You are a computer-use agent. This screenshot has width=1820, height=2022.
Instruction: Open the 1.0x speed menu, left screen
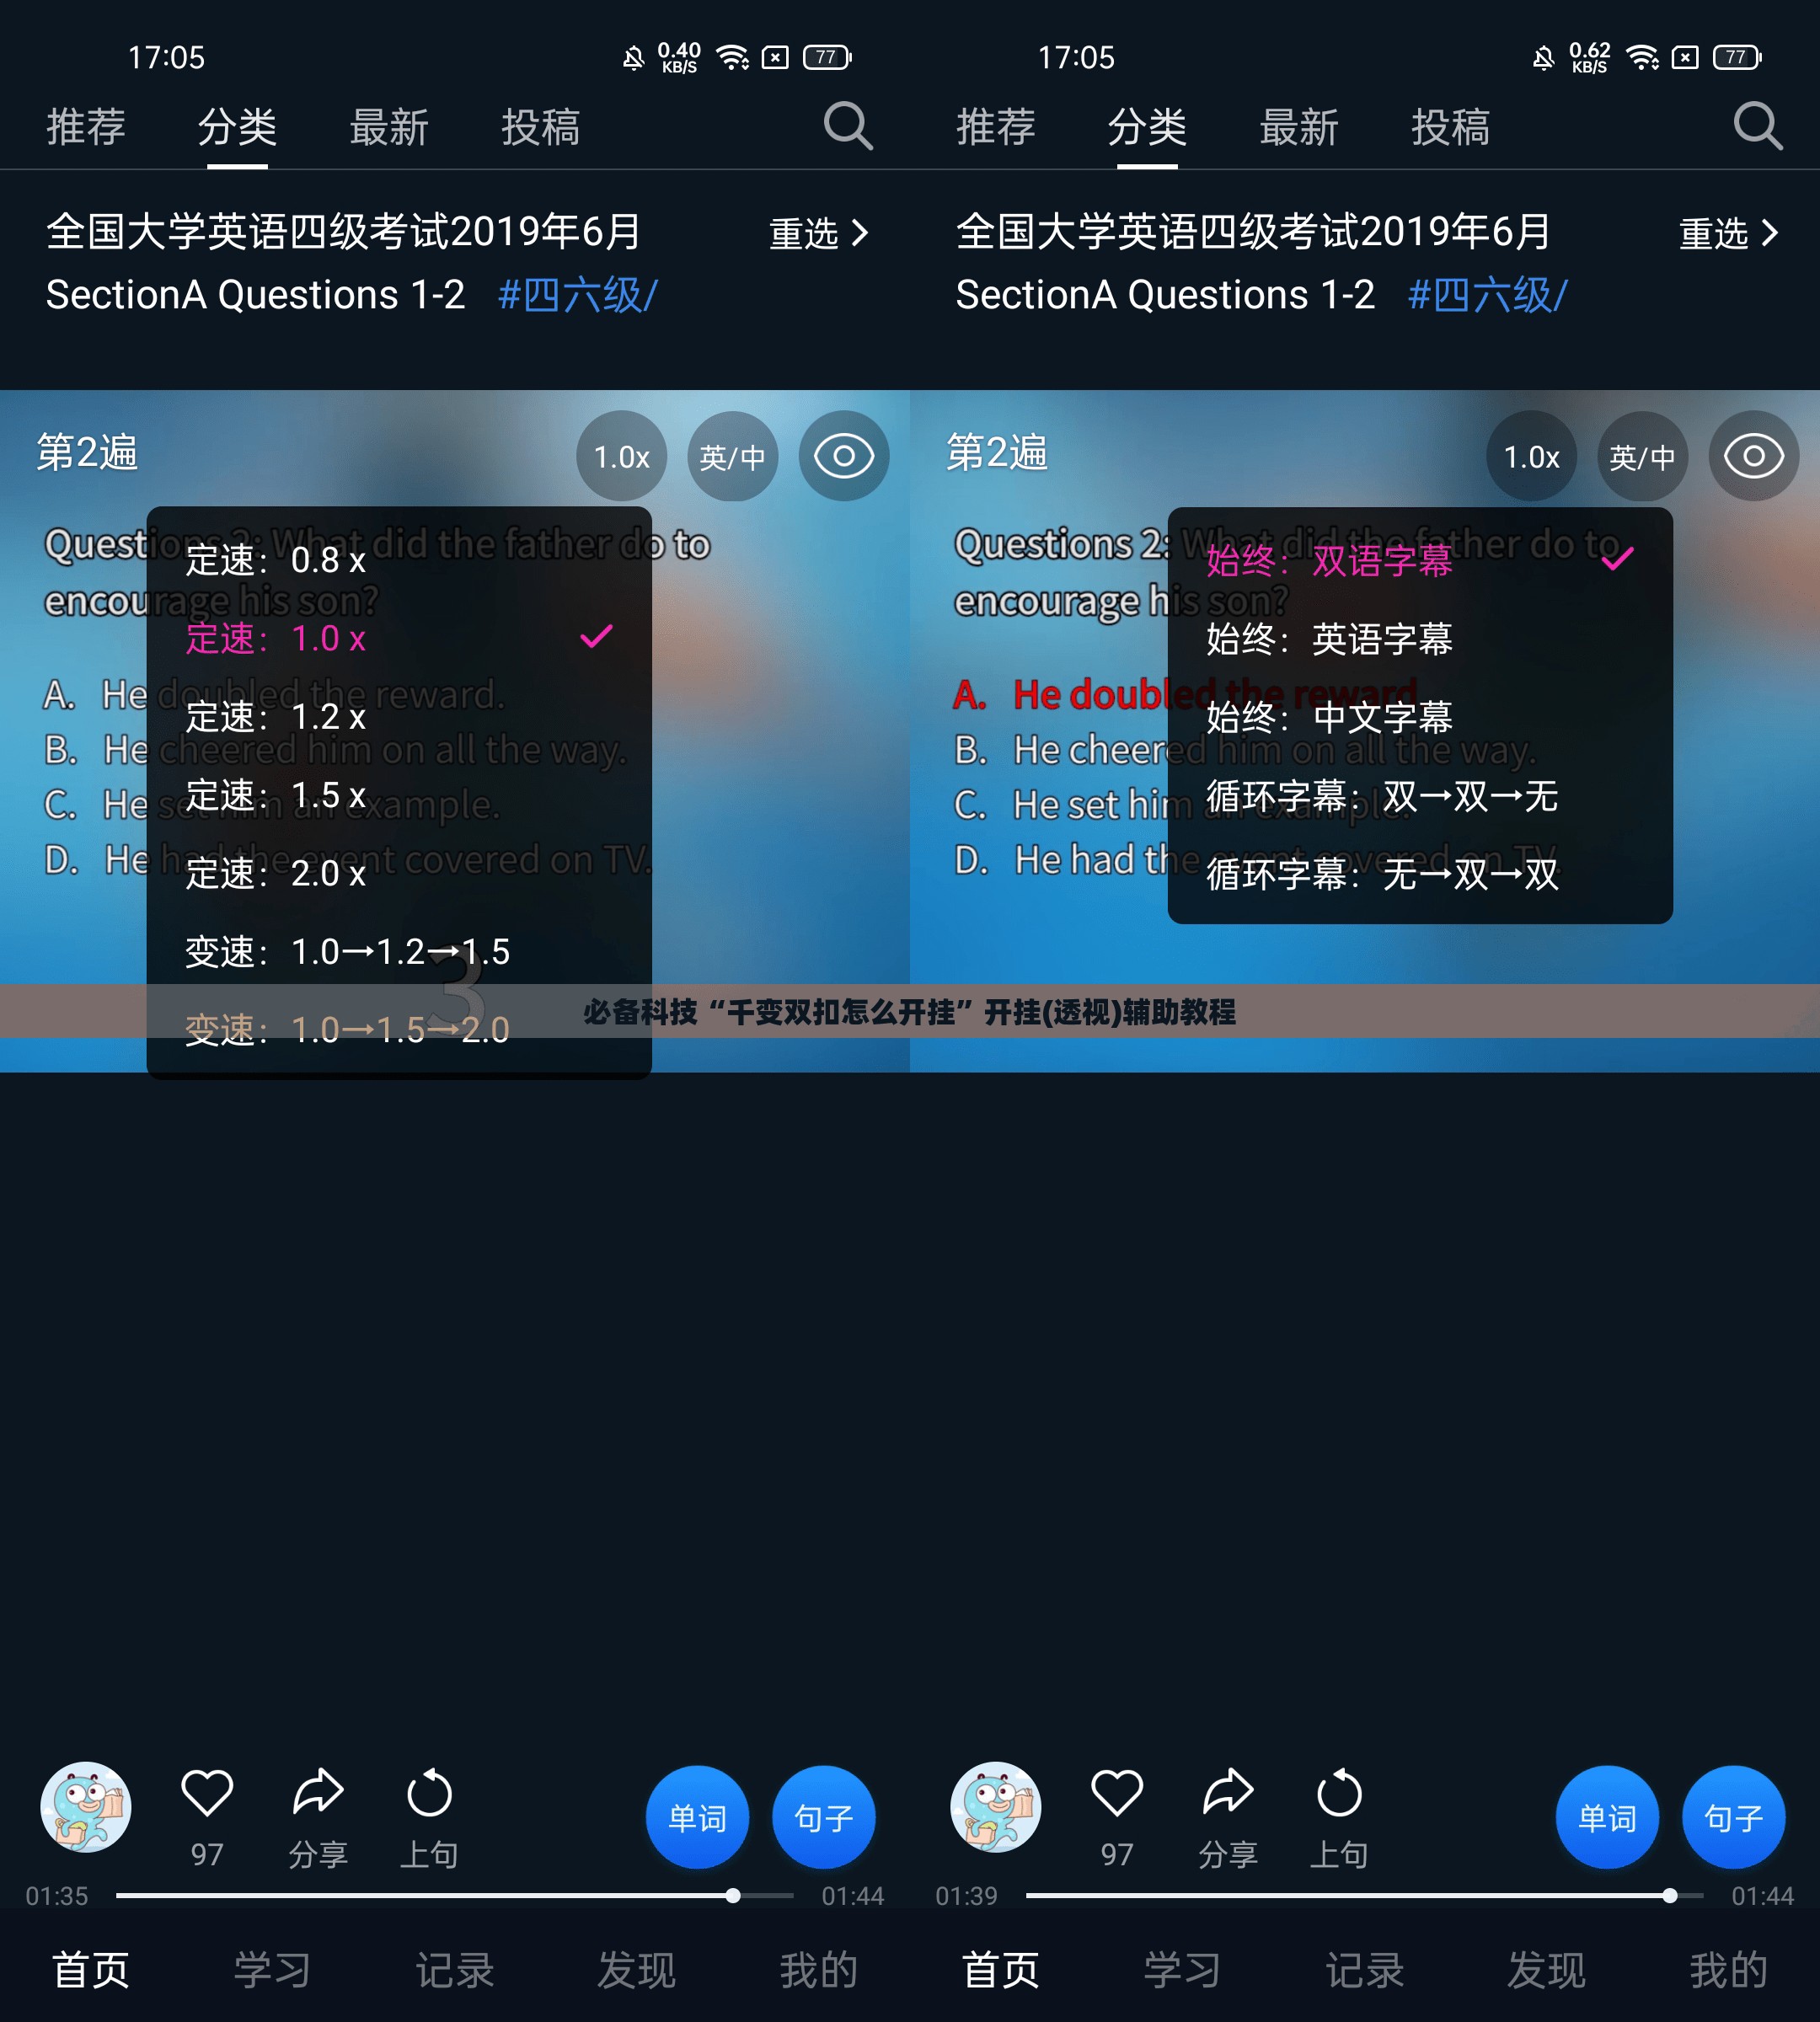(621, 456)
